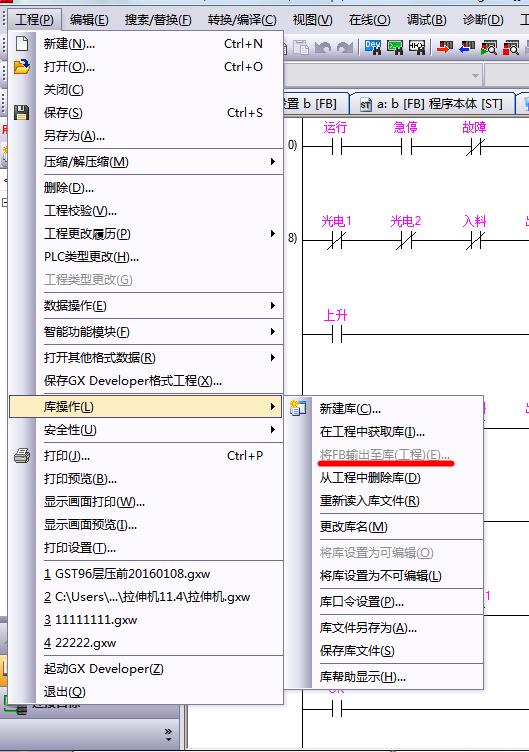The height and width of the screenshot is (752, 529).
Task: Open the toolbar combo box dropdown arrow
Action: 475,76
